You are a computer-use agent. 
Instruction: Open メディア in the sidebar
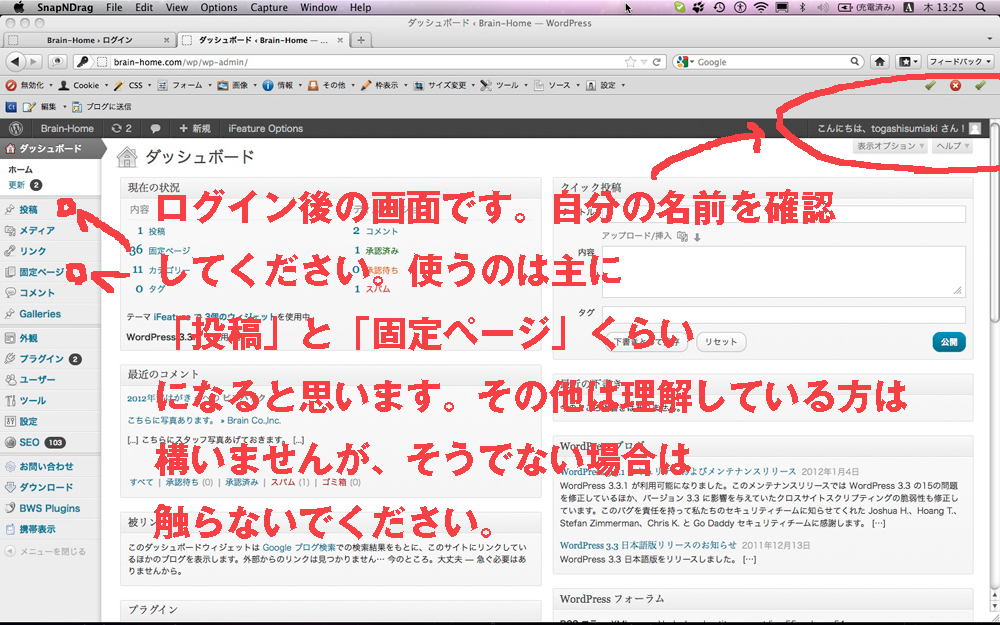36,230
